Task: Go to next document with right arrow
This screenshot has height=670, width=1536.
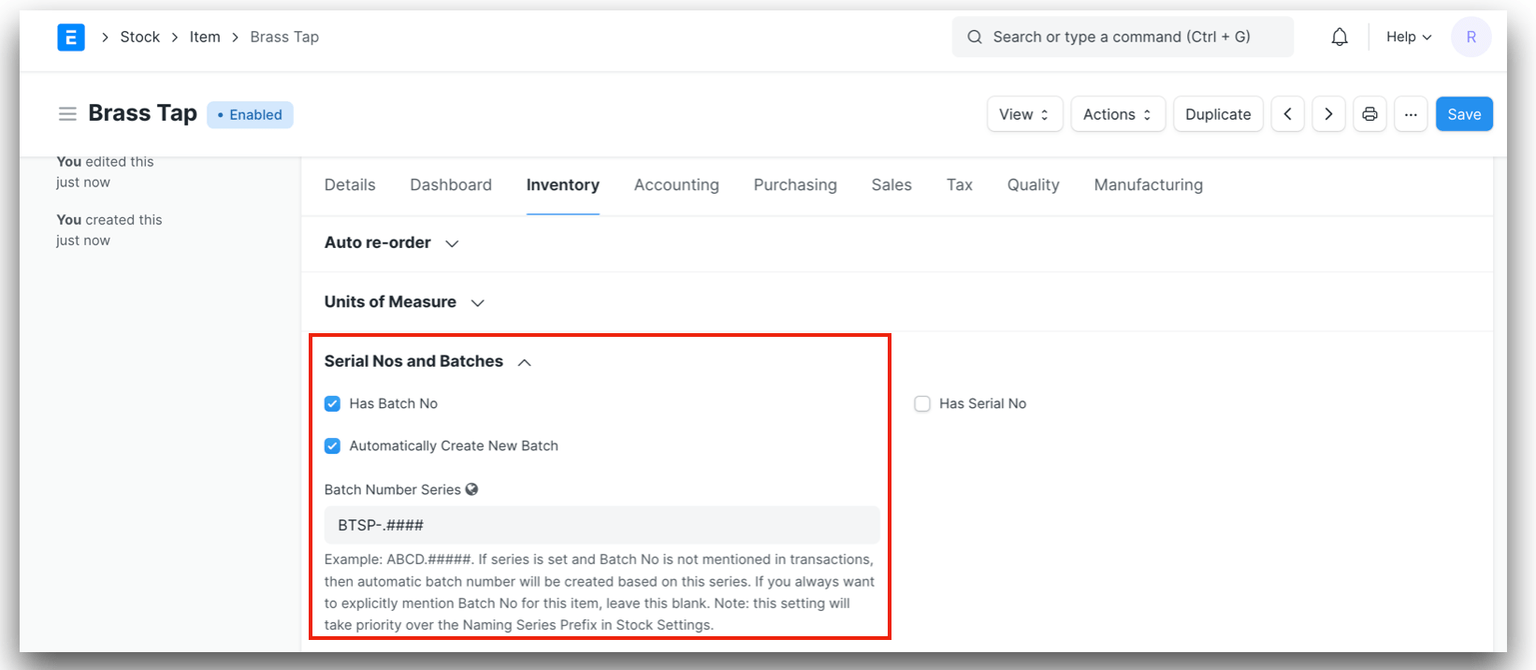Action: tap(1328, 114)
